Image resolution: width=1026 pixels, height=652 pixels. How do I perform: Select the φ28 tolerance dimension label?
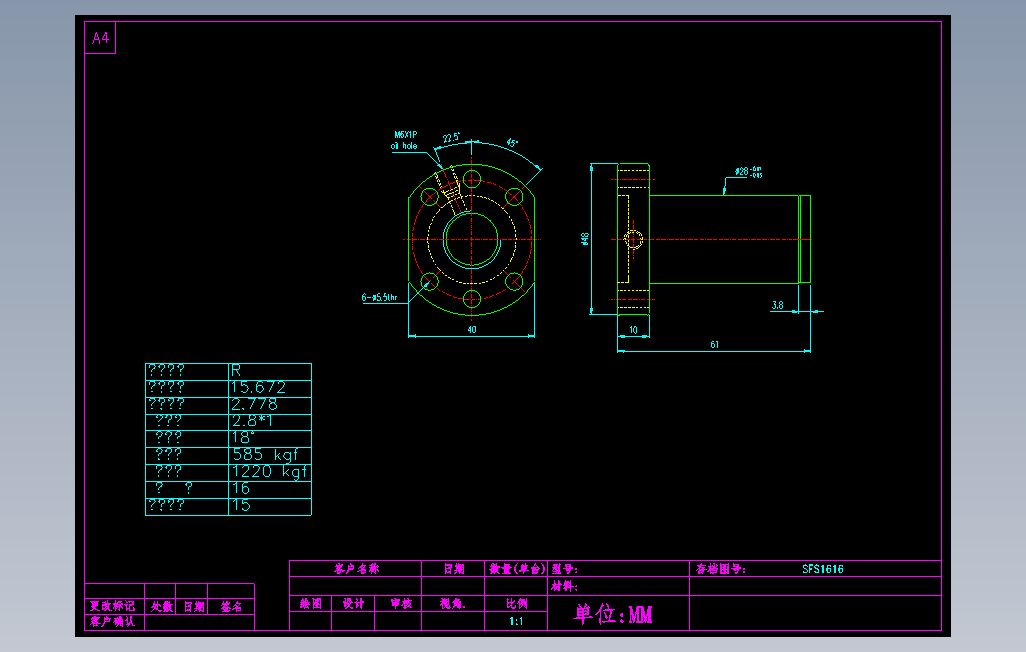click(x=748, y=172)
